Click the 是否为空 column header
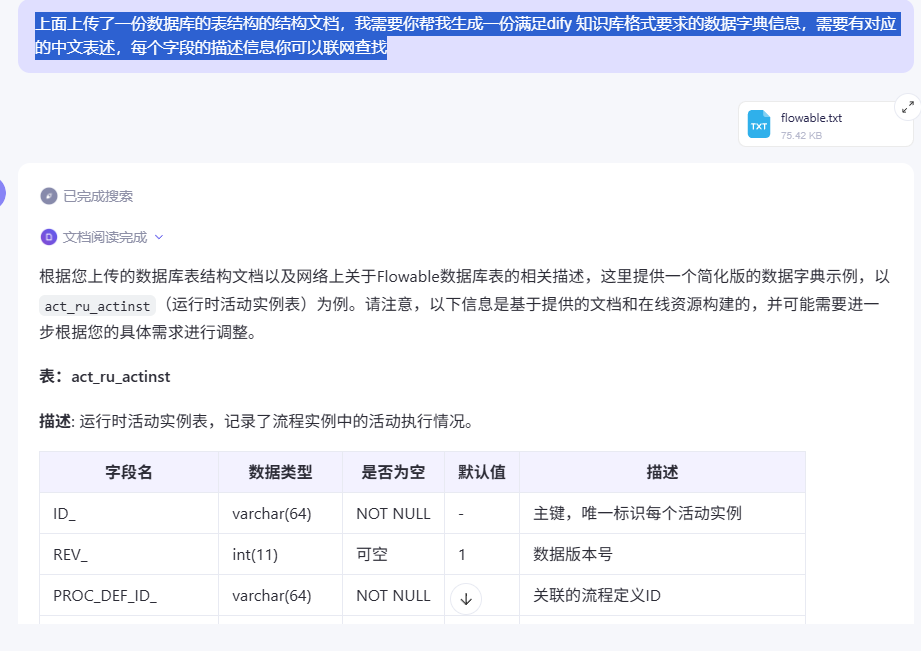The height and width of the screenshot is (651, 921). pos(393,472)
